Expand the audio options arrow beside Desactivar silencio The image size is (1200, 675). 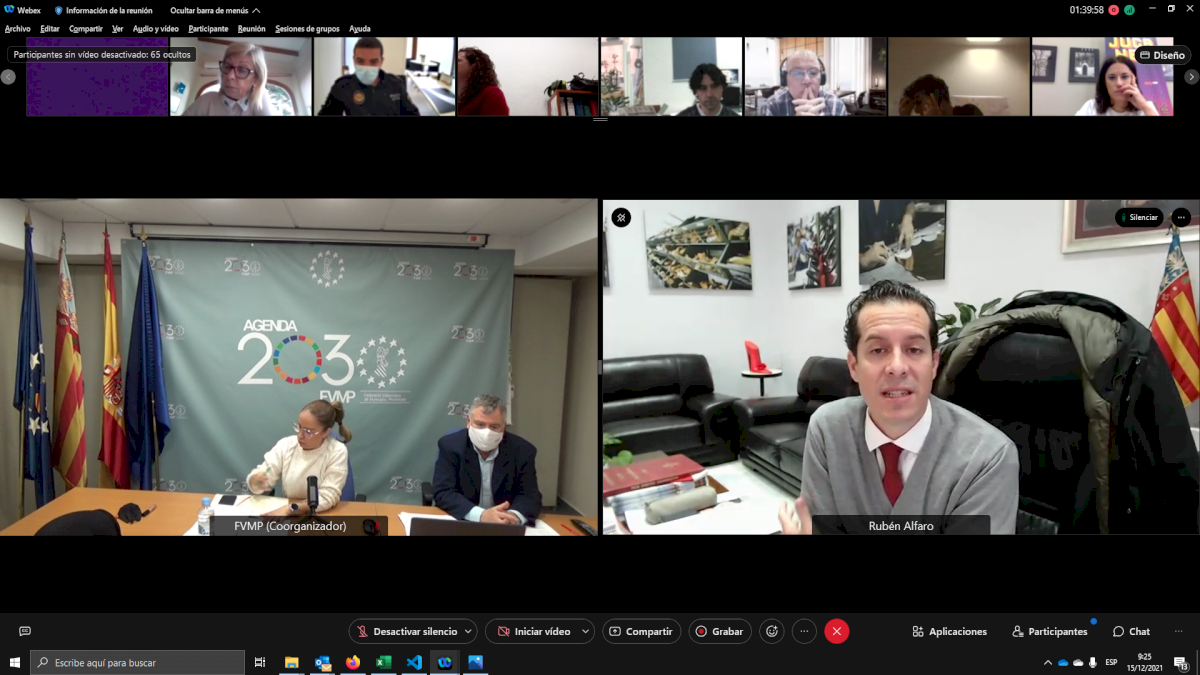[x=468, y=631]
